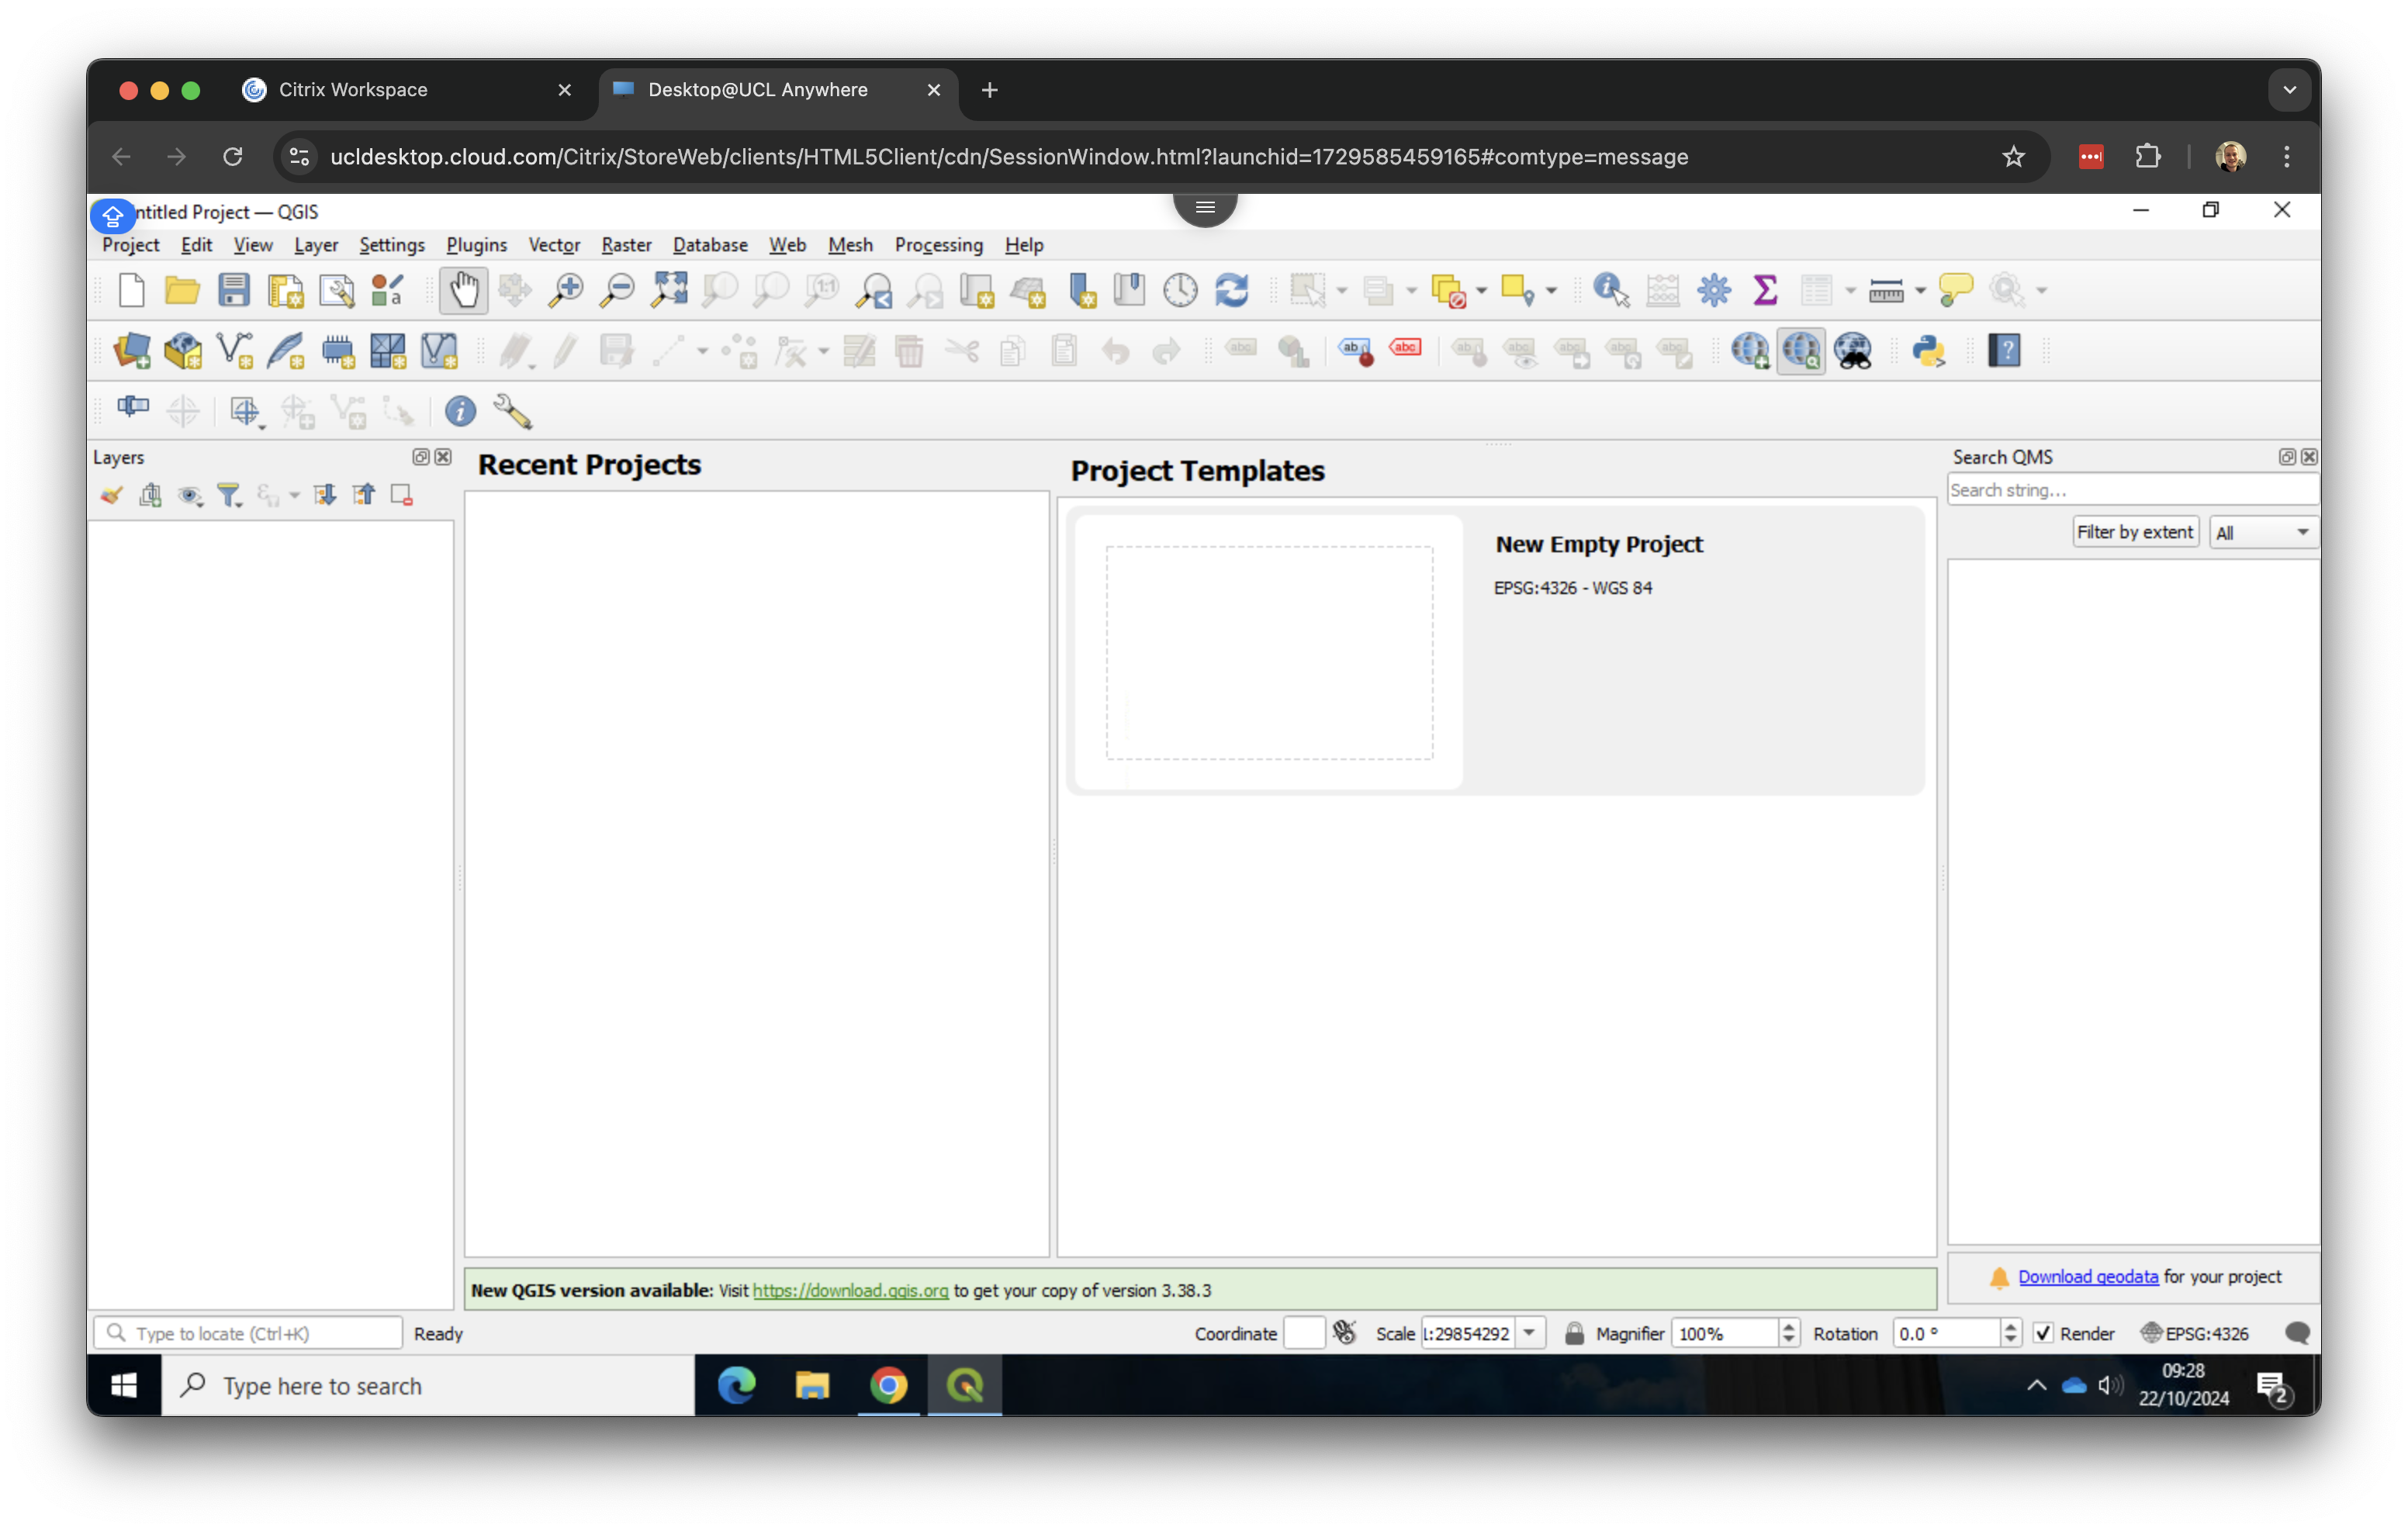The width and height of the screenshot is (2408, 1531).
Task: Click the Identify Features tool
Action: (1610, 290)
